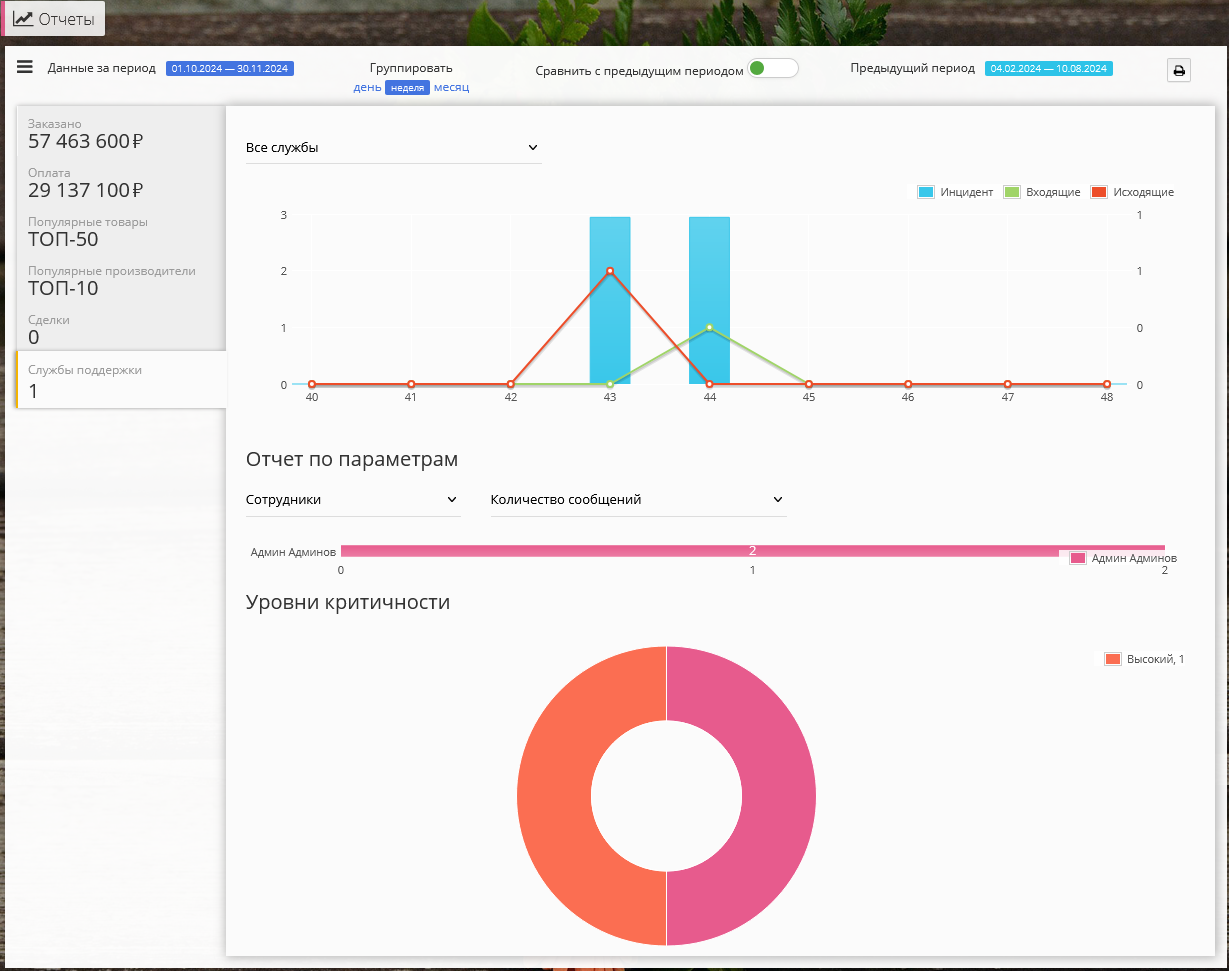Click the Высокий legend color swatch
Image resolution: width=1229 pixels, height=971 pixels.
pos(1113,659)
